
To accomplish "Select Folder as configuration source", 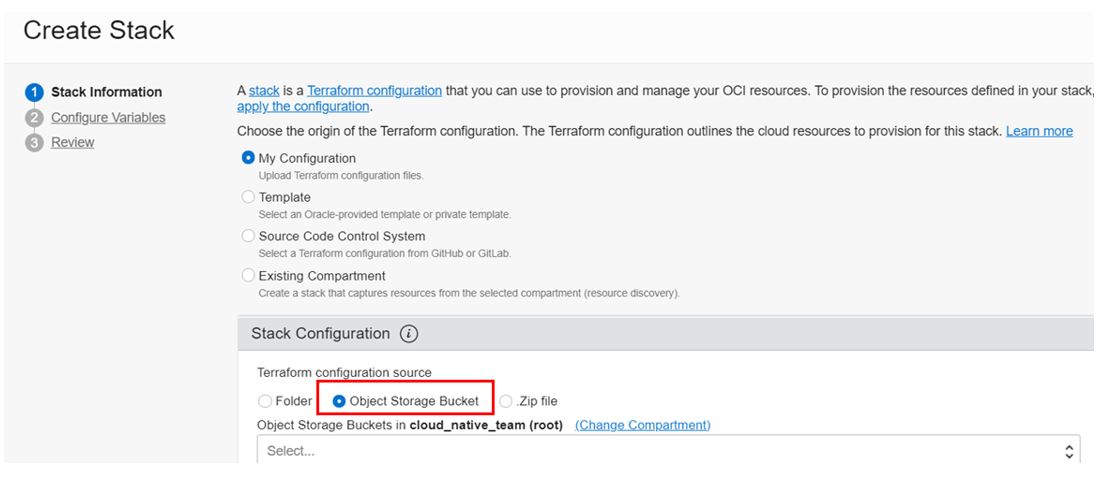I will tap(265, 401).
